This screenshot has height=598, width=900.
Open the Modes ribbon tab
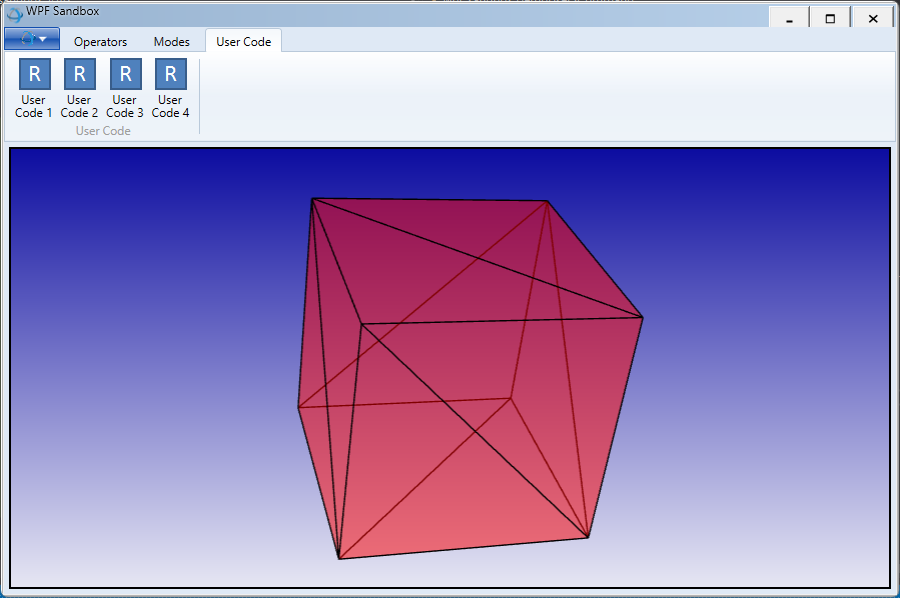click(171, 42)
